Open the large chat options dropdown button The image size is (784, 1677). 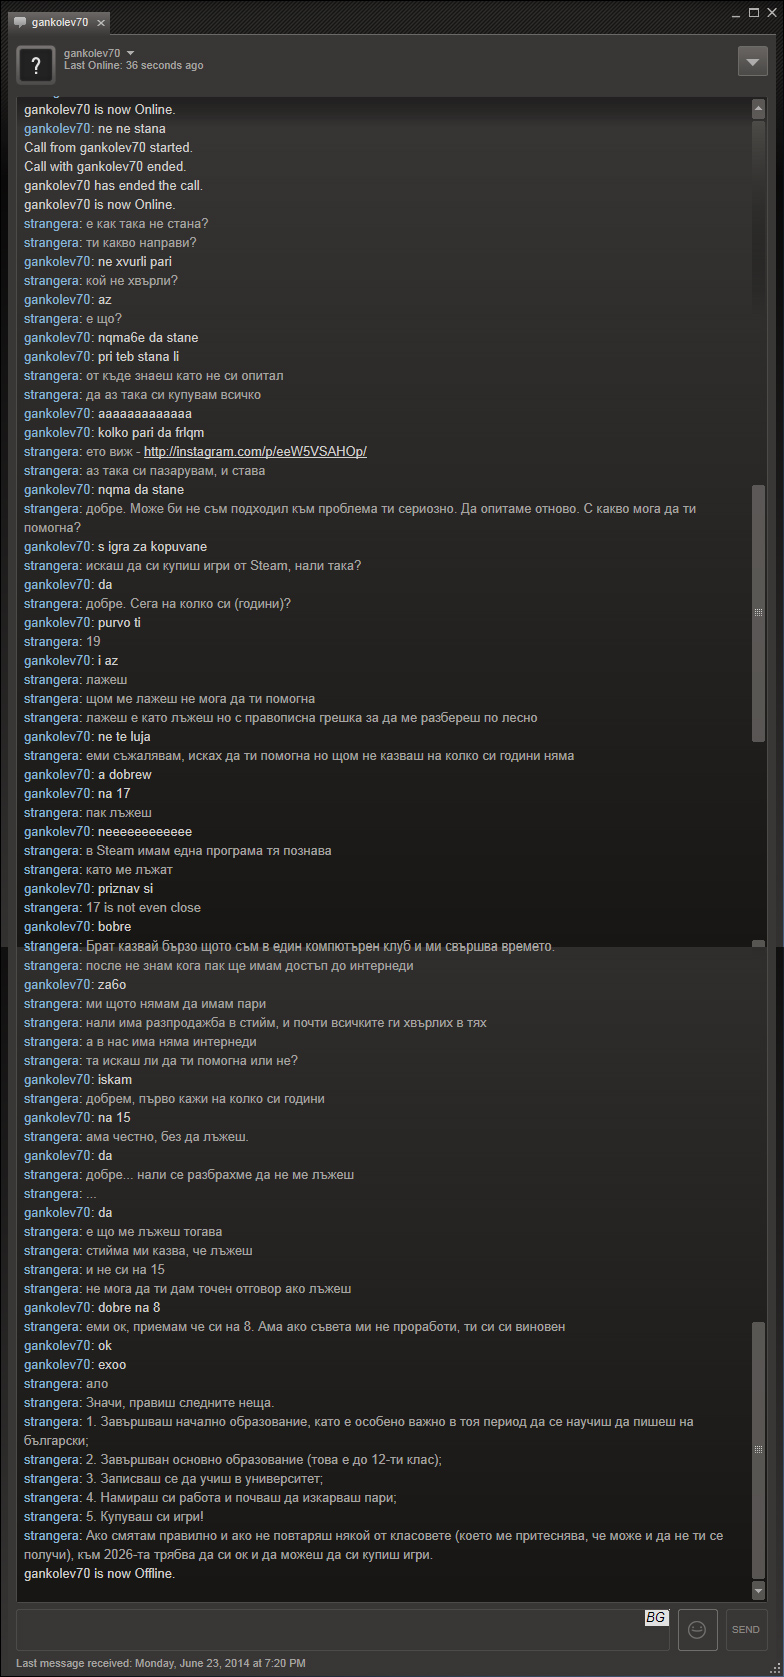click(752, 61)
